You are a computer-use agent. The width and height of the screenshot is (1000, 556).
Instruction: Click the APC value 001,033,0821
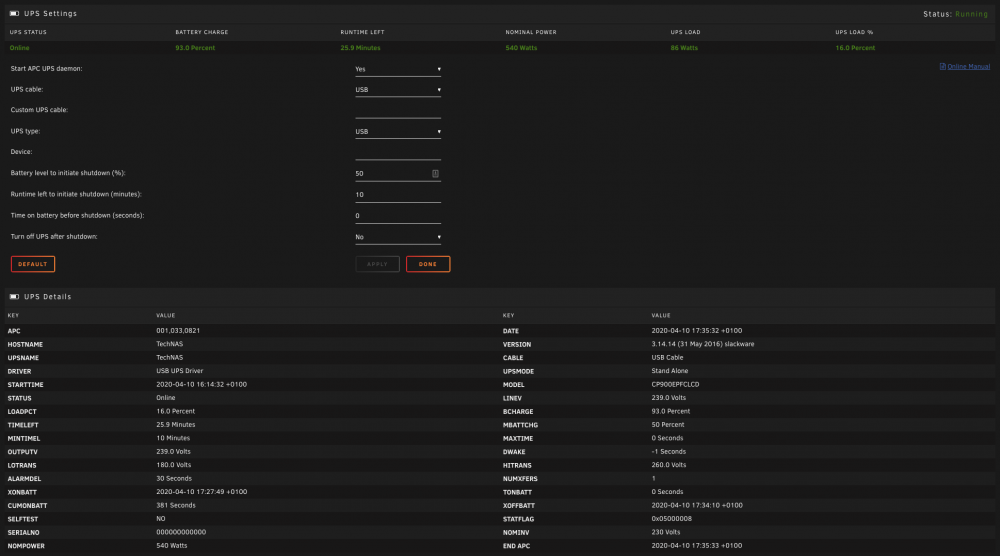178,331
